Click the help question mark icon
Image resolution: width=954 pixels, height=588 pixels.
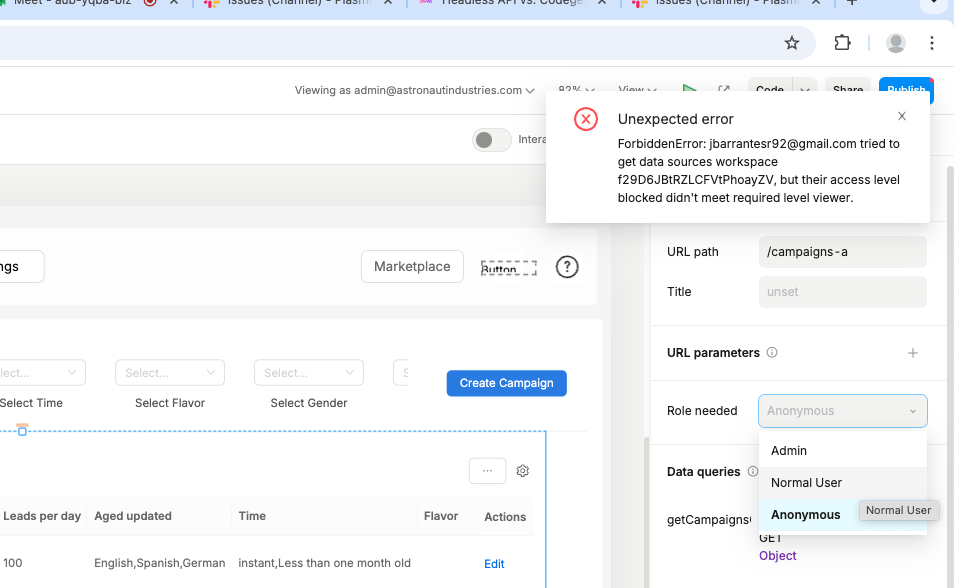pos(567,267)
